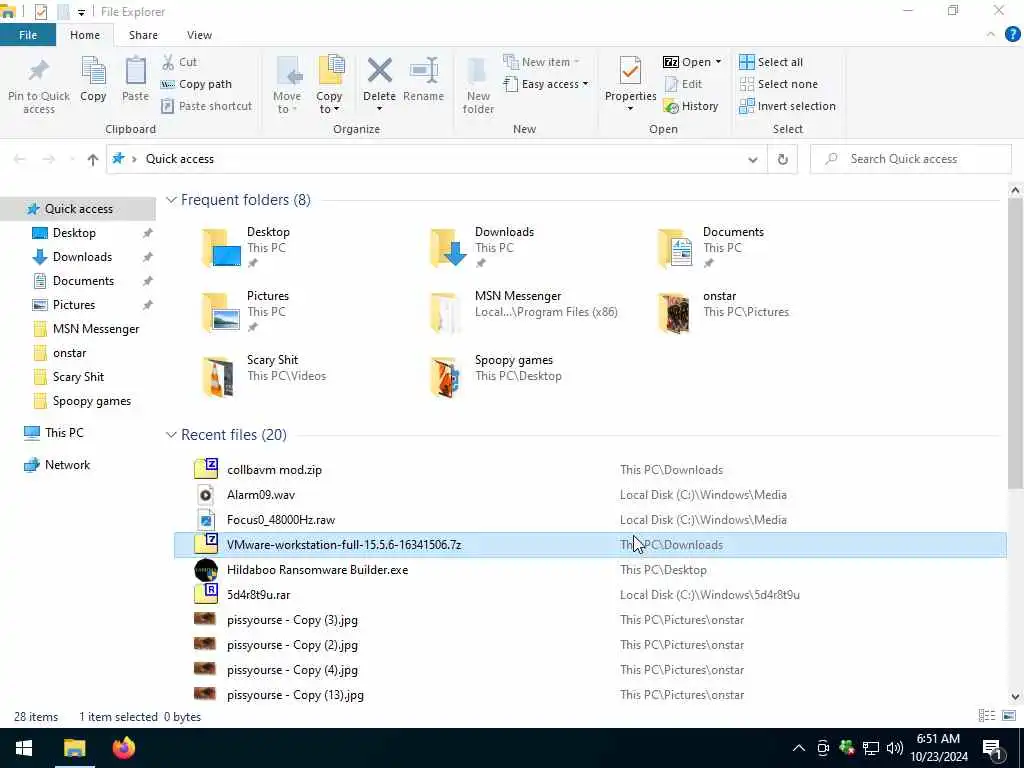Select the Documents frequent folder tile
Image resolution: width=1024 pixels, height=768 pixels.
coord(712,249)
